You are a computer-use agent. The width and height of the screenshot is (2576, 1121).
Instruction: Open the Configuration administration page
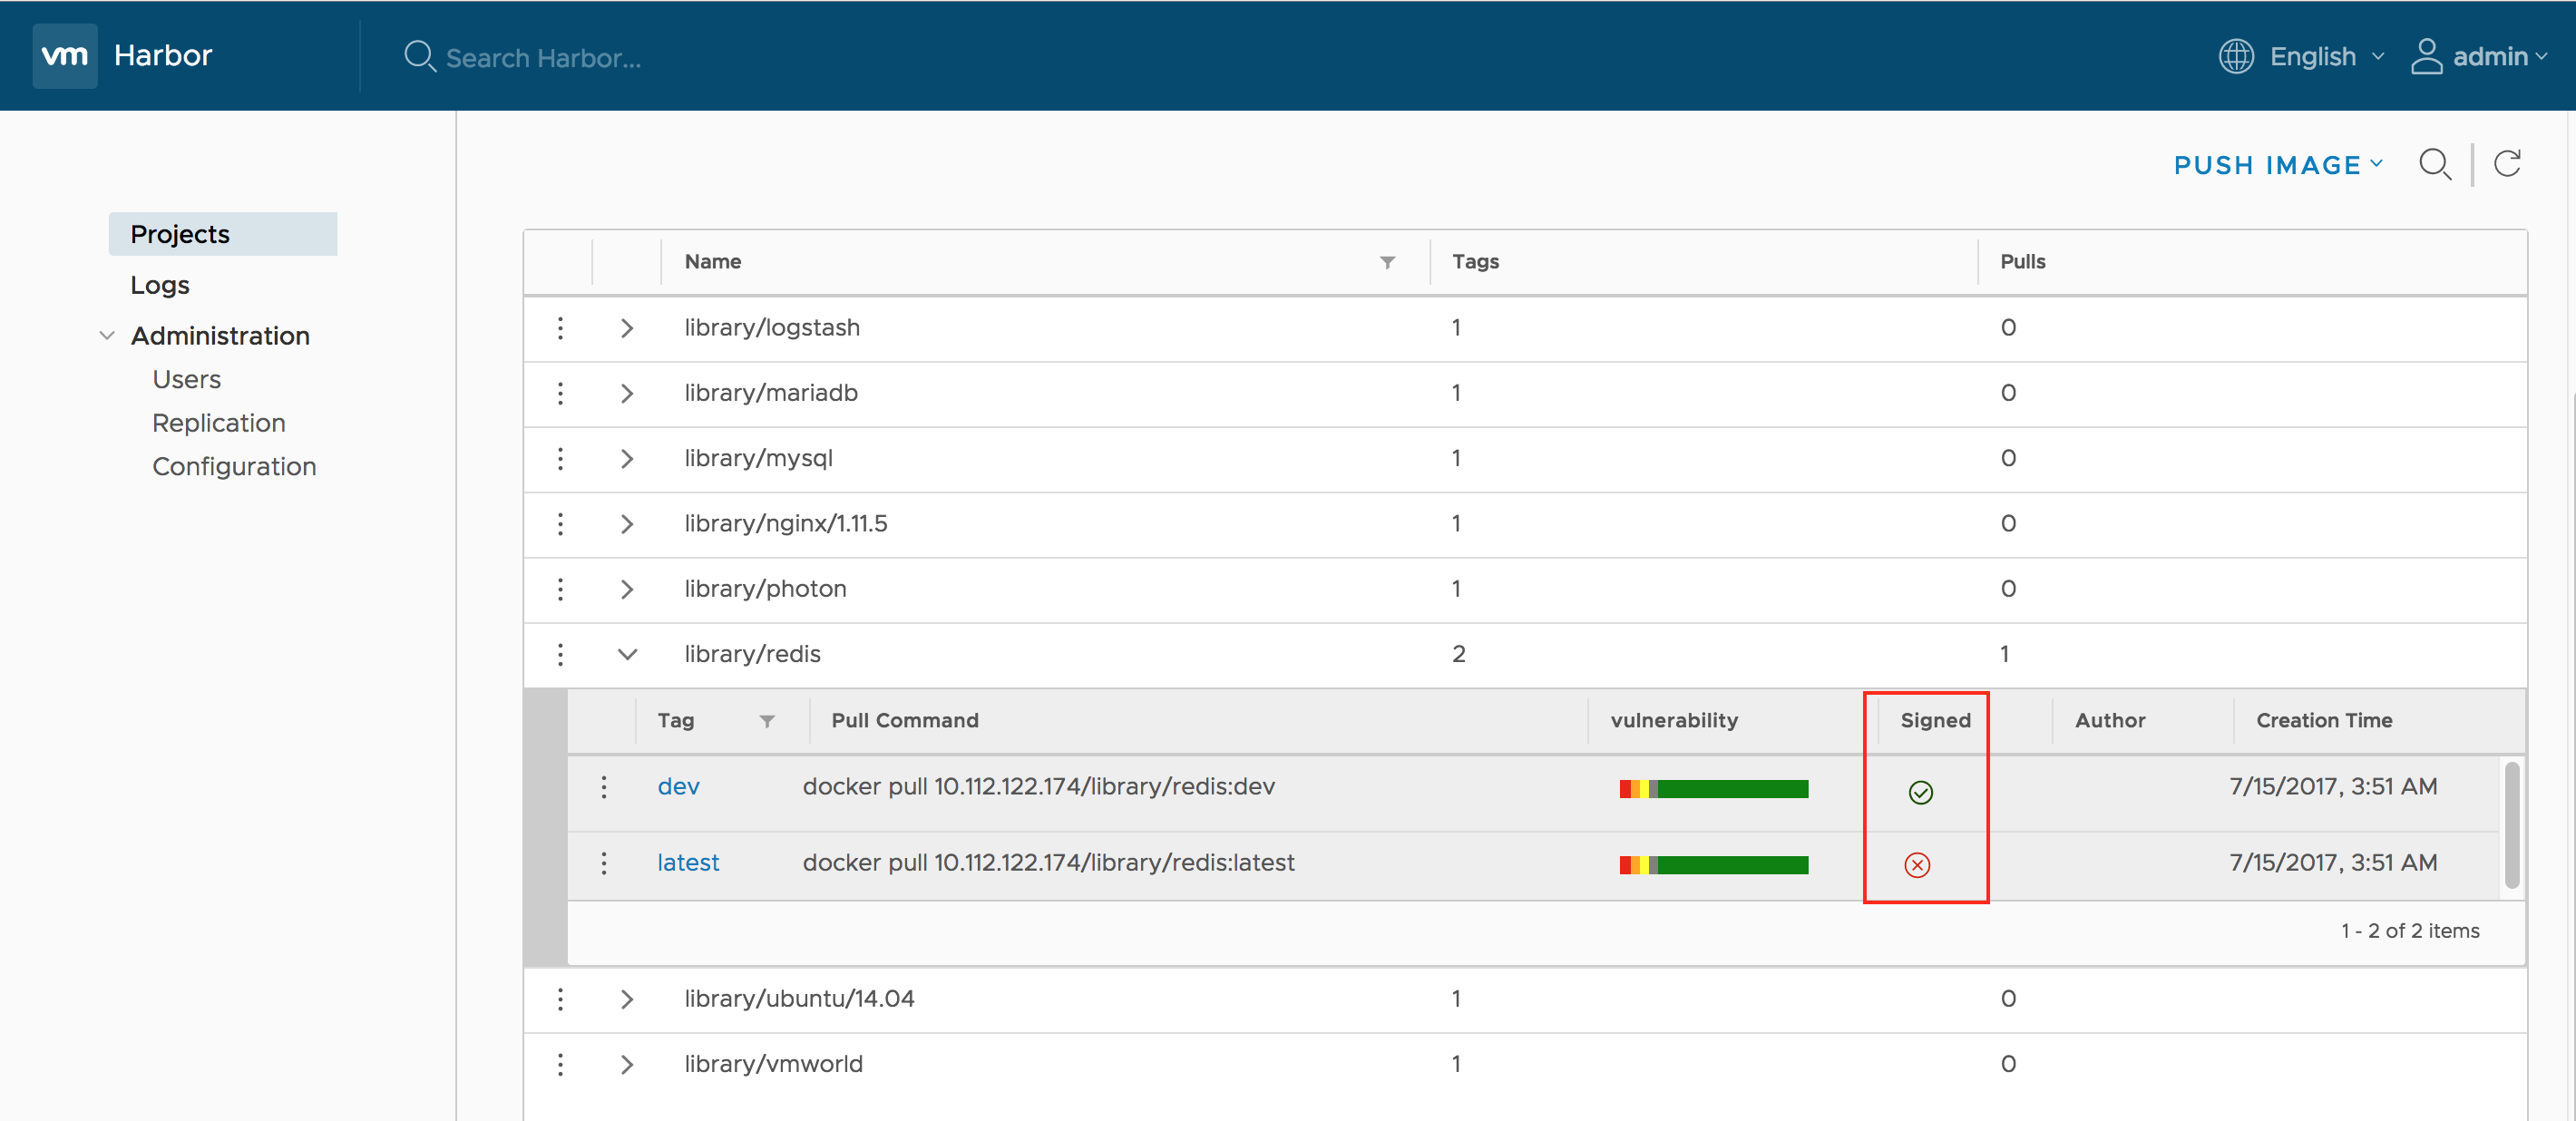[234, 466]
